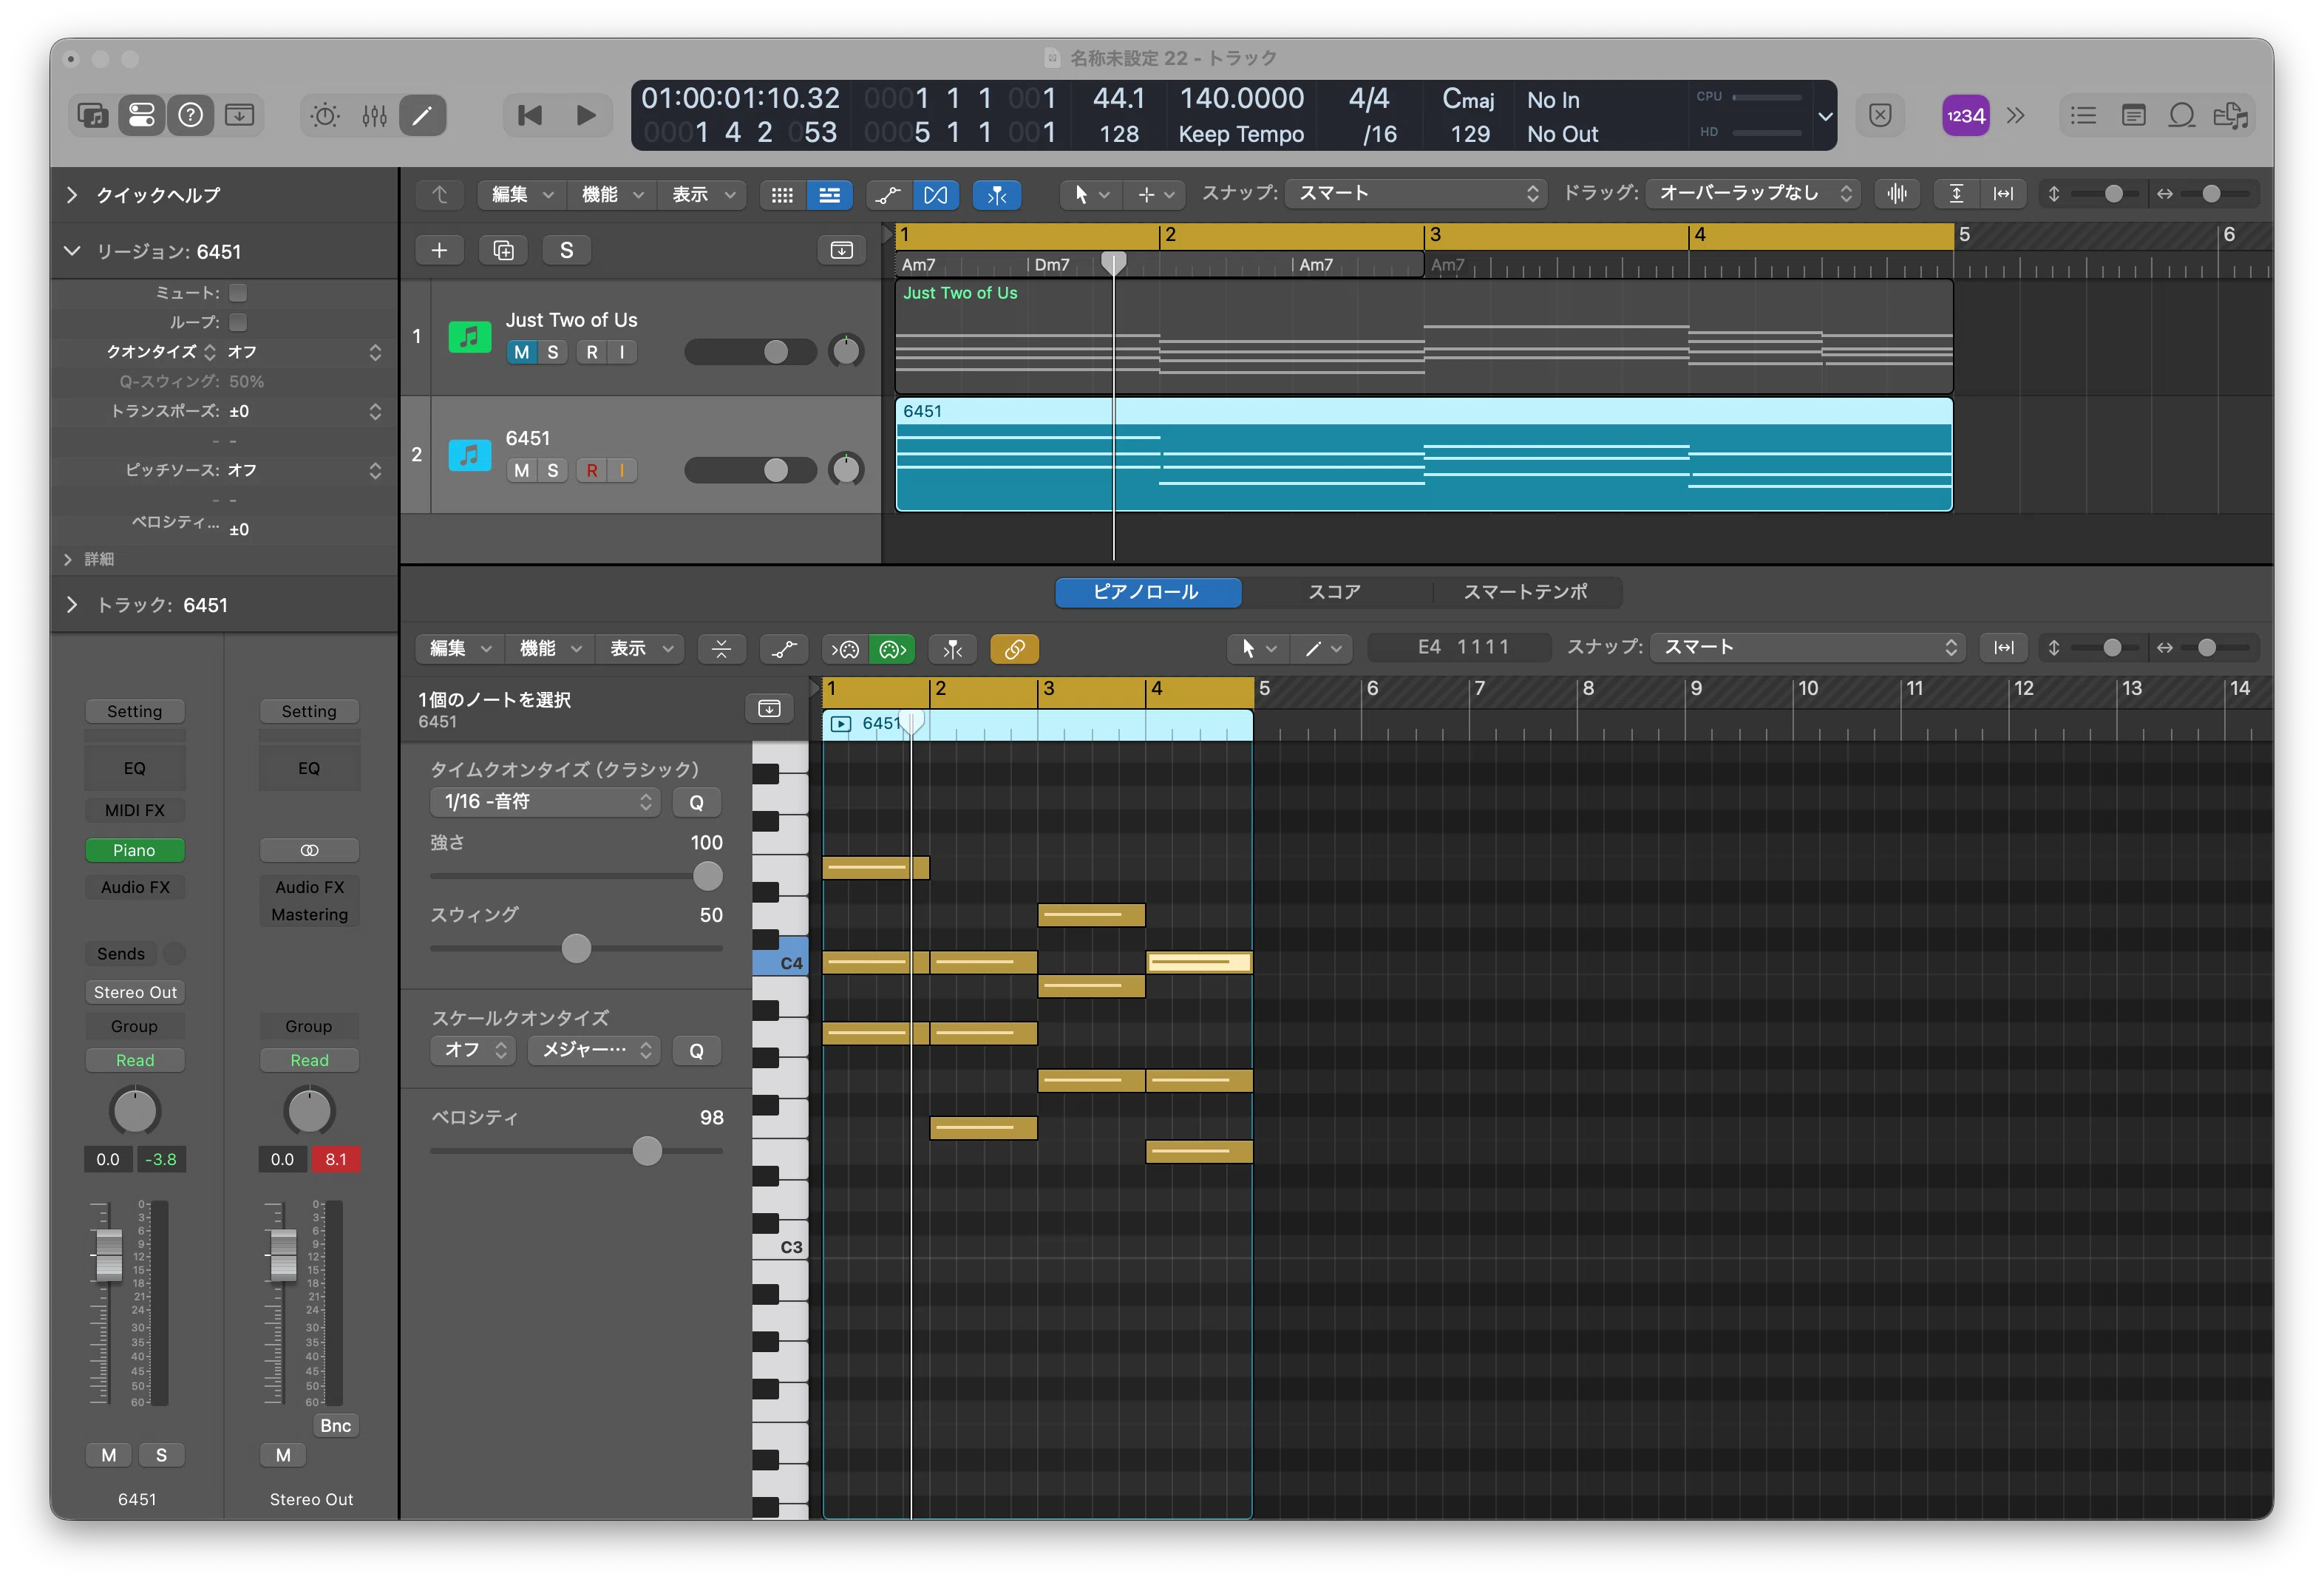Toggle the Inspector panel button
The image size is (2324, 1582).
tap(141, 115)
